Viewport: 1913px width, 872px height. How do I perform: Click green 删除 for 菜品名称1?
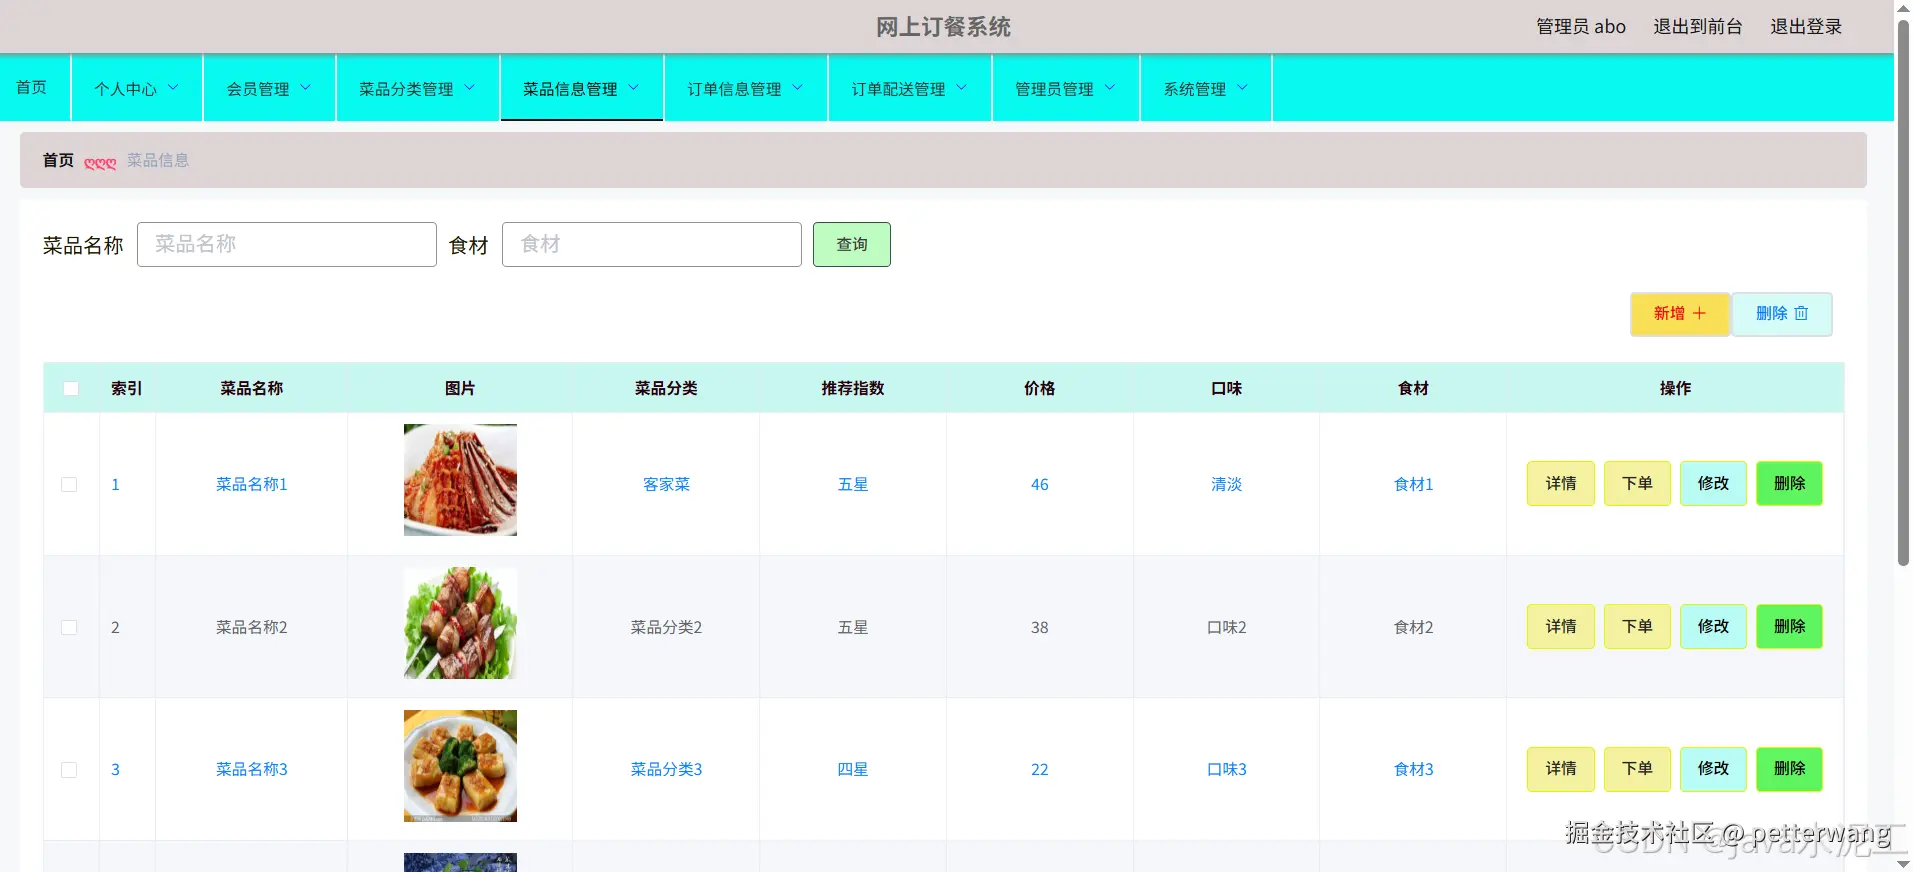1789,483
